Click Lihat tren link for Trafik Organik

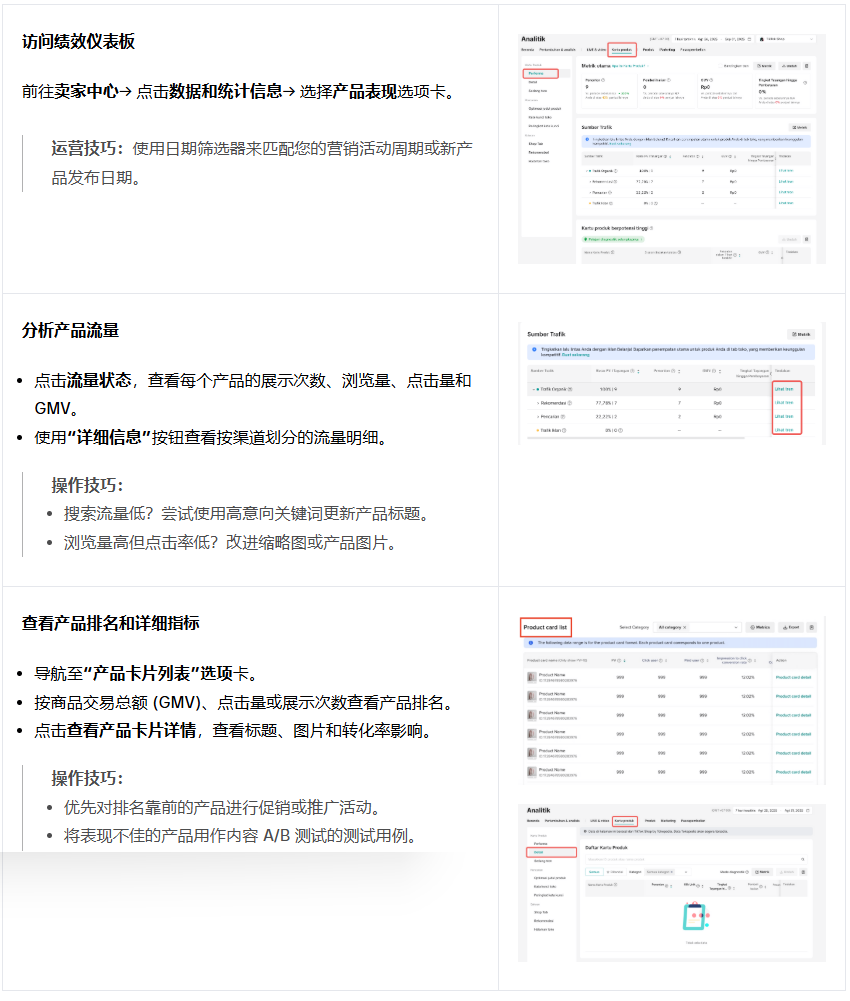tap(785, 389)
